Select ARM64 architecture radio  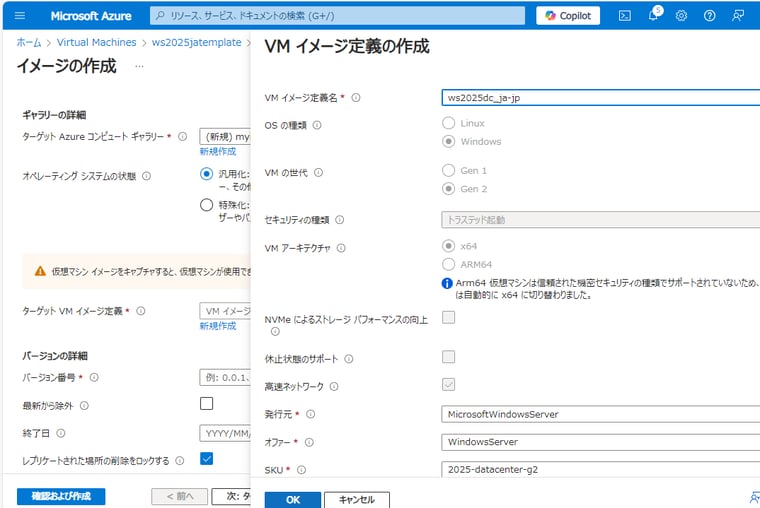click(449, 264)
